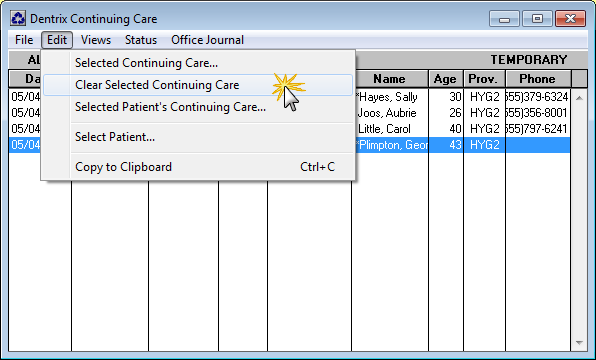Click the Phone column header
This screenshot has height=360, width=596.
(x=537, y=79)
